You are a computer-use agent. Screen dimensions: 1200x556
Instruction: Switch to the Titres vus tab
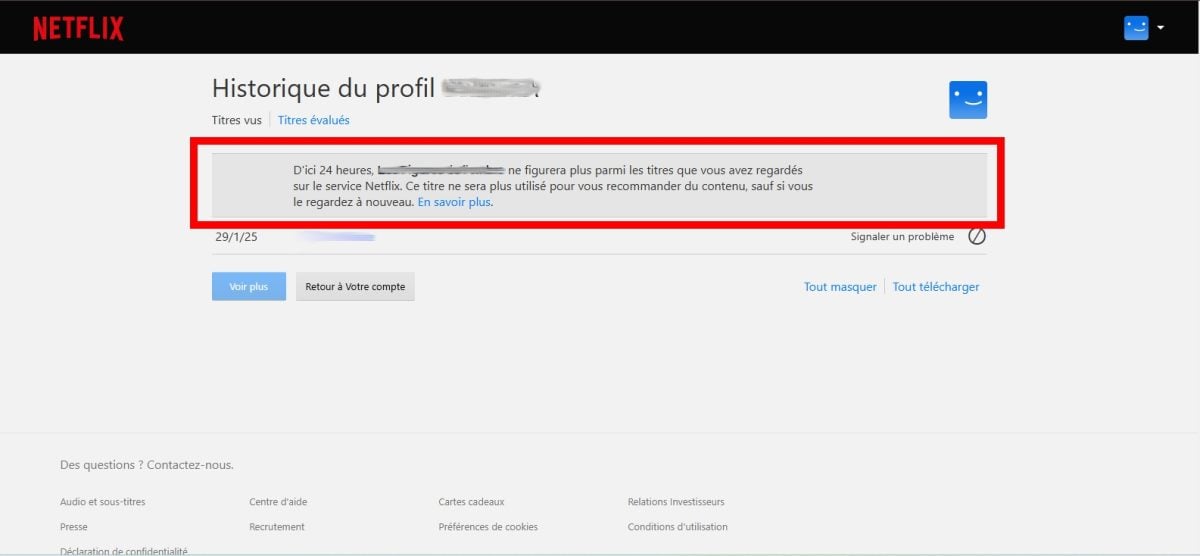[x=237, y=120]
